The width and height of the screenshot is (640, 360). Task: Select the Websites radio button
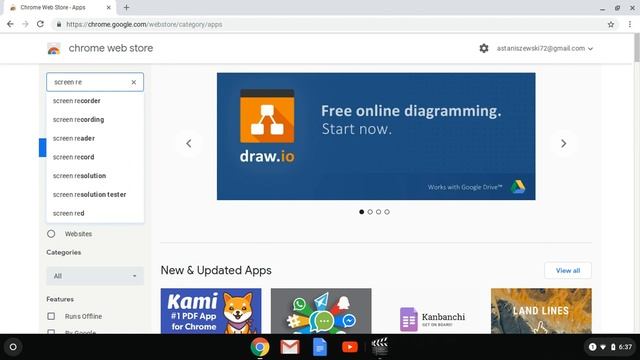click(51, 234)
